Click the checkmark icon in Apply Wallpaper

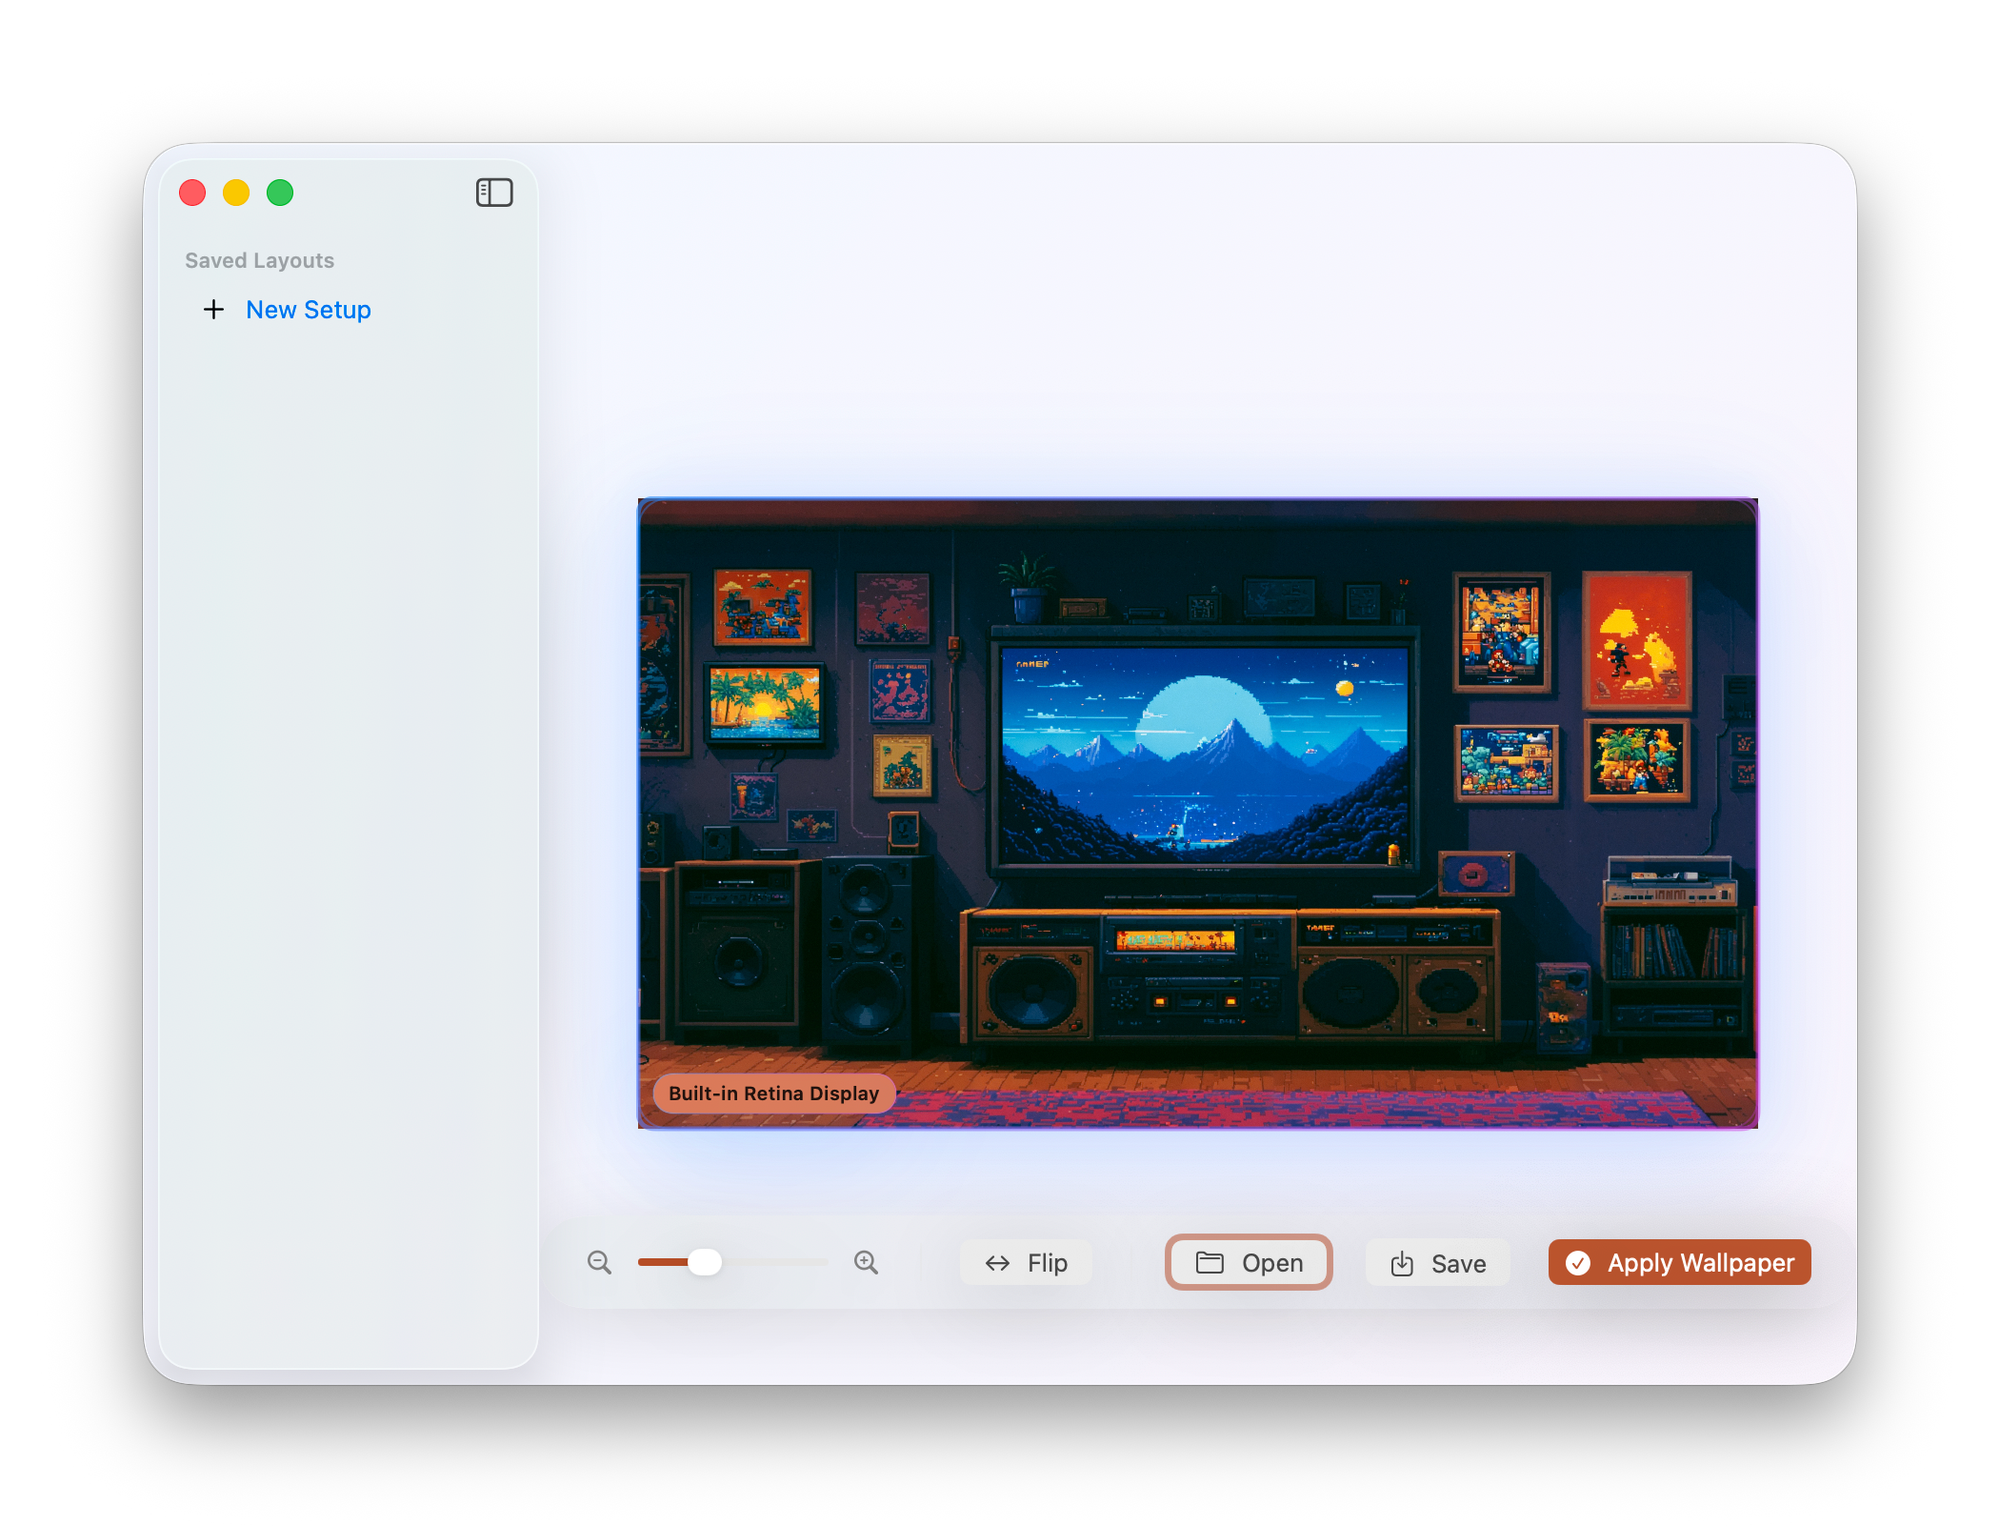click(1578, 1263)
